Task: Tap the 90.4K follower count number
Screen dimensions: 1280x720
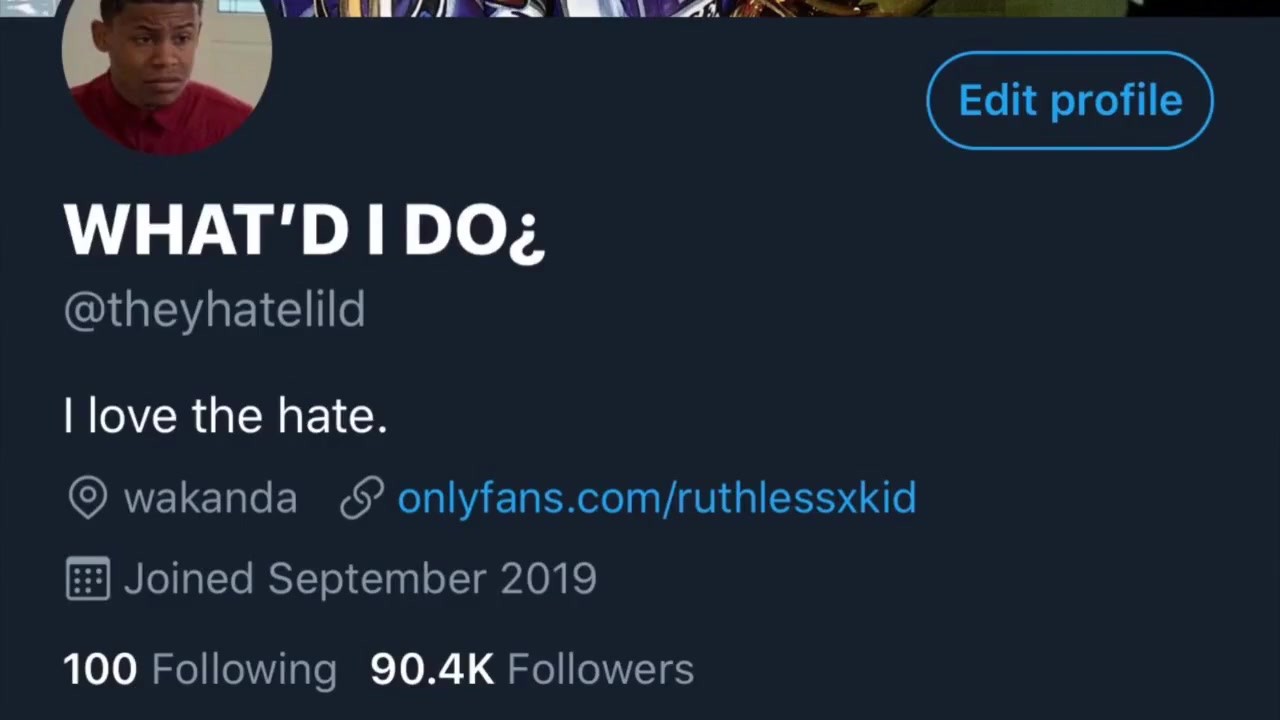Action: pyautogui.click(x=432, y=669)
